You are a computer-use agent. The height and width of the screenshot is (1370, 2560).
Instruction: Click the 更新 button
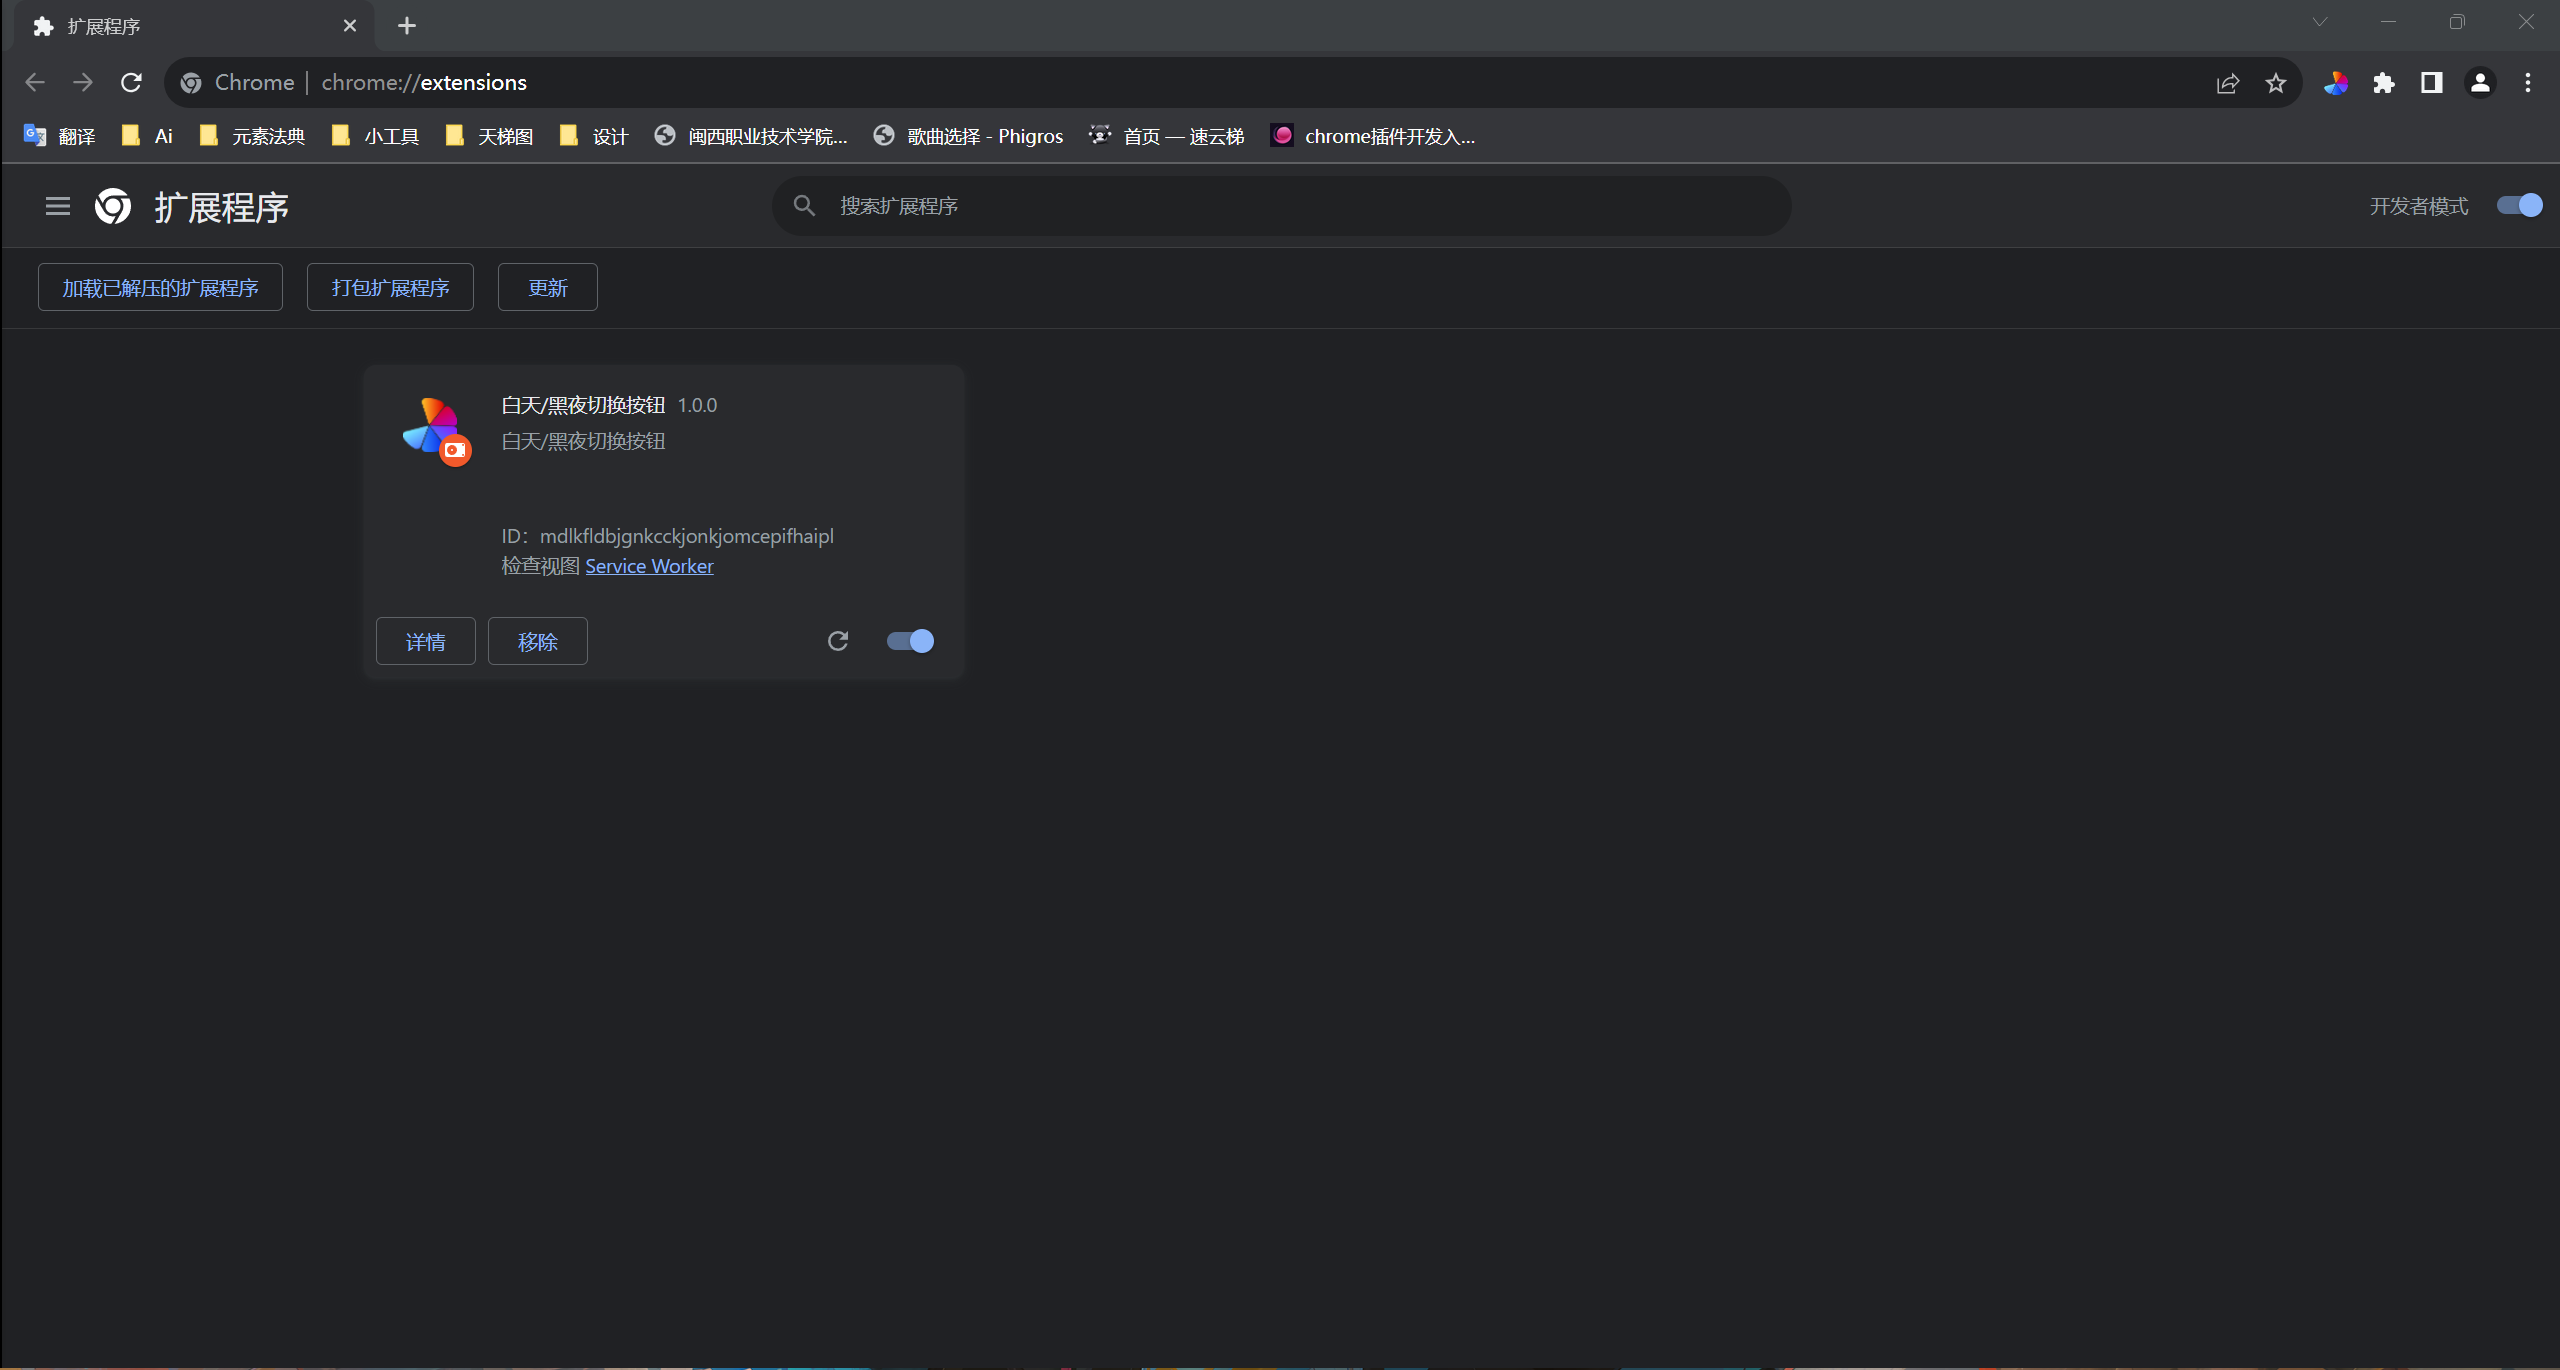[547, 286]
